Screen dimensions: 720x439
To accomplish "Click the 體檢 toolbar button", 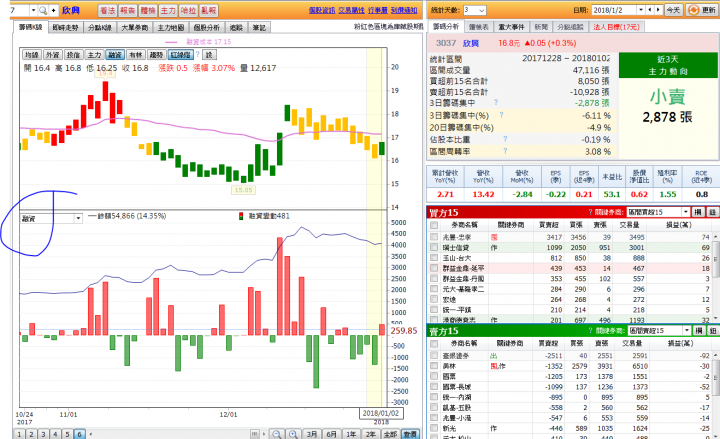I will (148, 10).
